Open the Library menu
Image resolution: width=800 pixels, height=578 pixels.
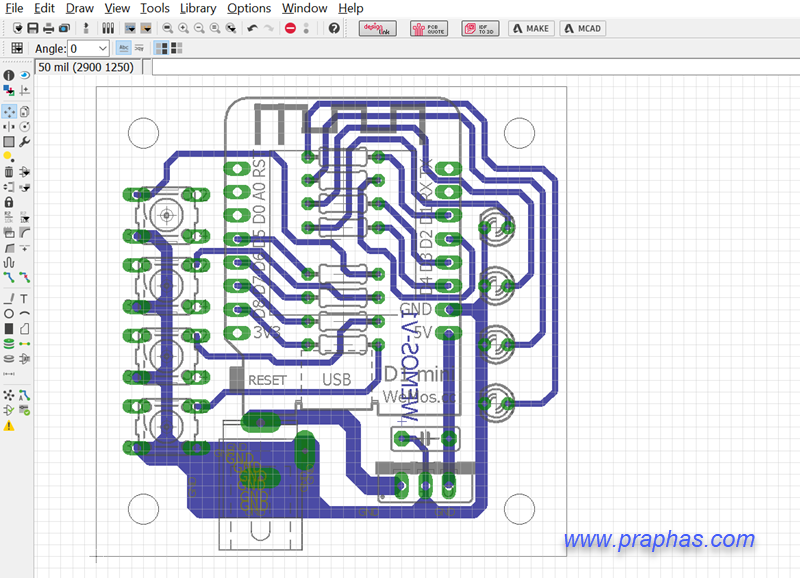(198, 8)
